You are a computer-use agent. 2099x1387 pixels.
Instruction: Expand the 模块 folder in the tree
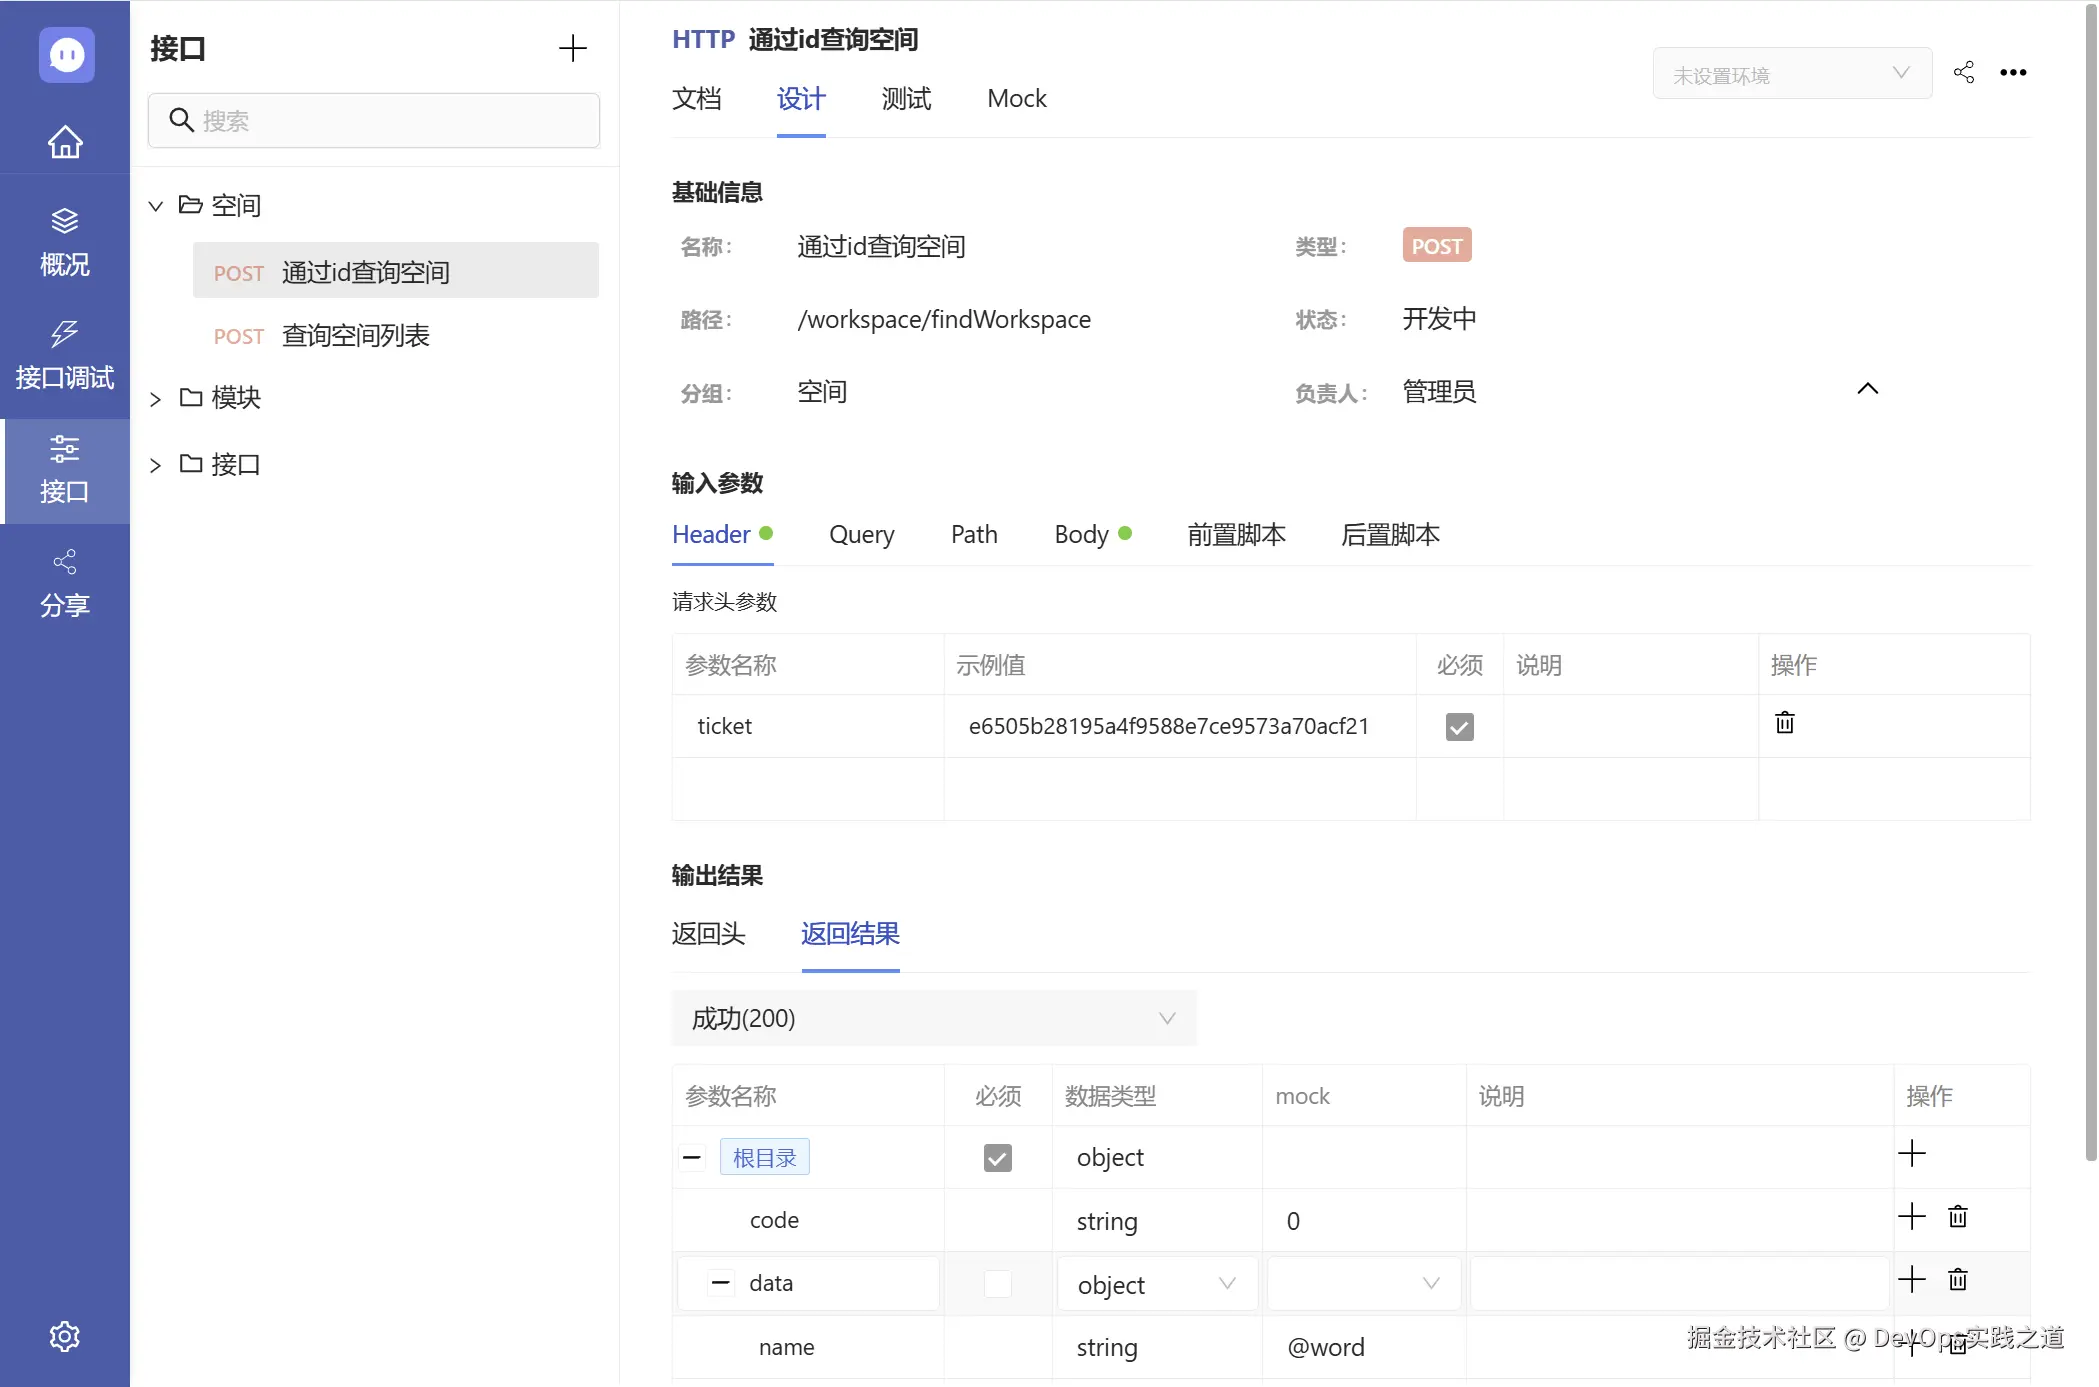click(156, 398)
